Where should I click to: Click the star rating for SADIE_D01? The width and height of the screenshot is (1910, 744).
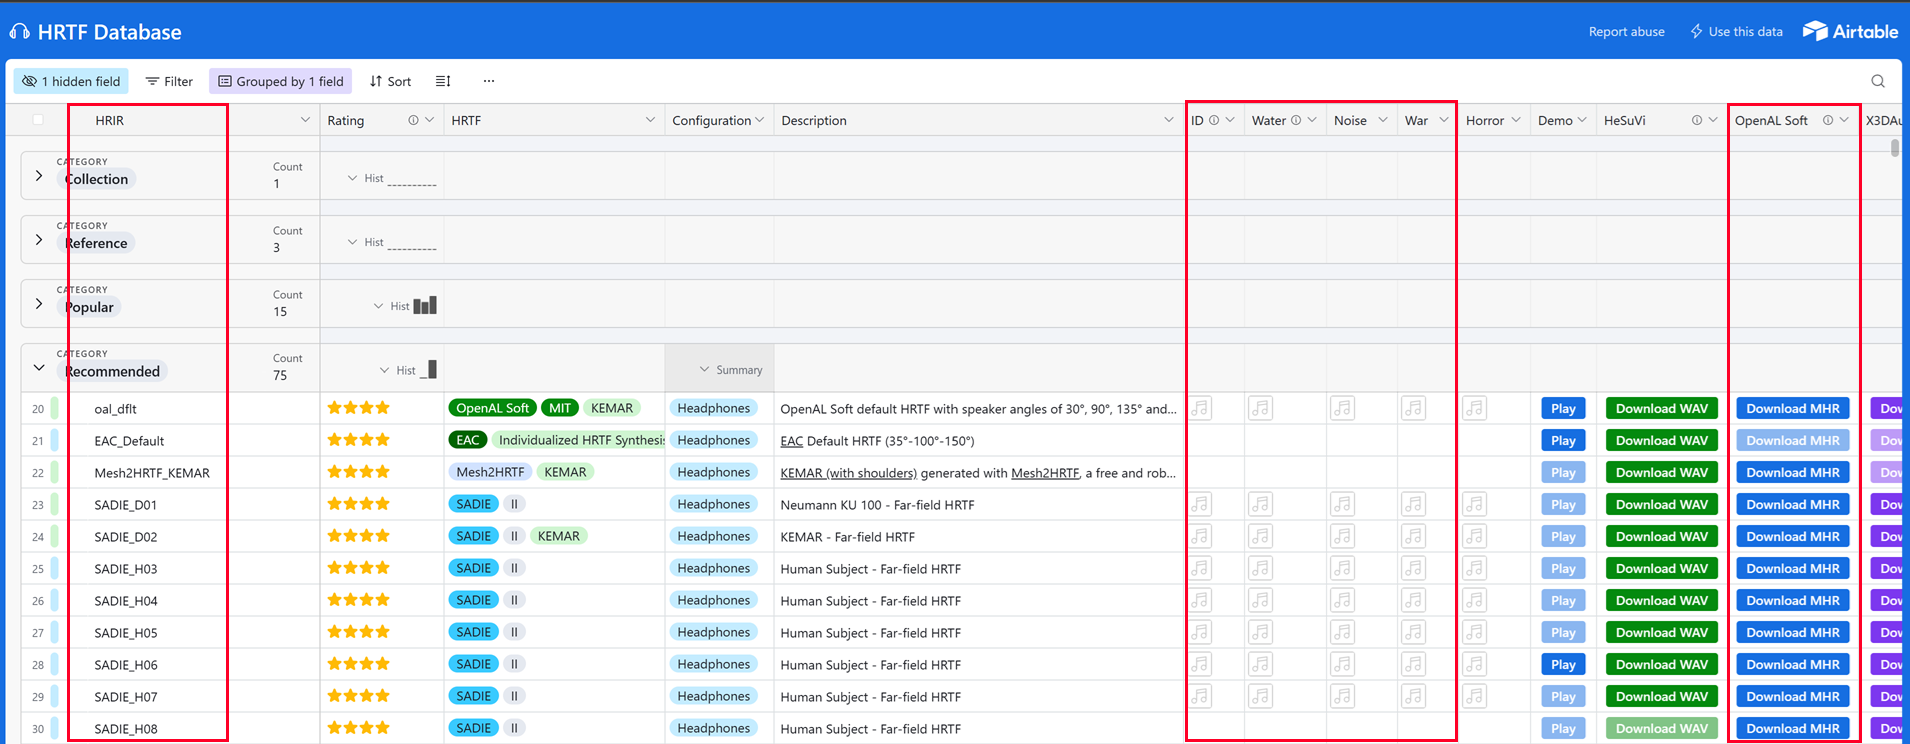pos(358,504)
